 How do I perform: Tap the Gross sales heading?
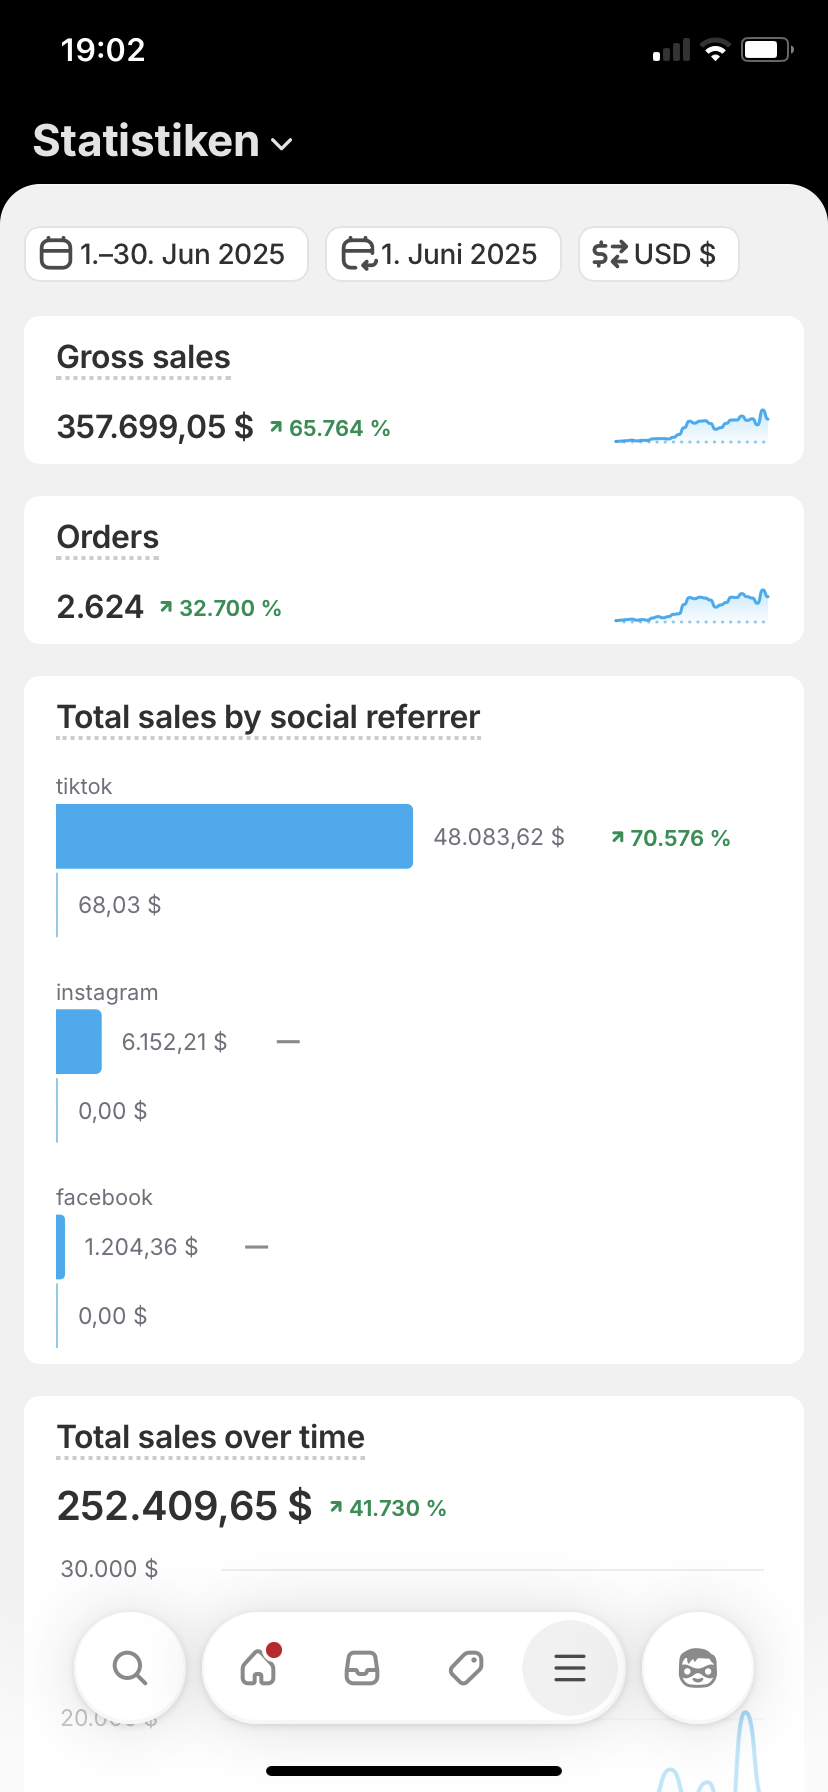[x=144, y=357]
